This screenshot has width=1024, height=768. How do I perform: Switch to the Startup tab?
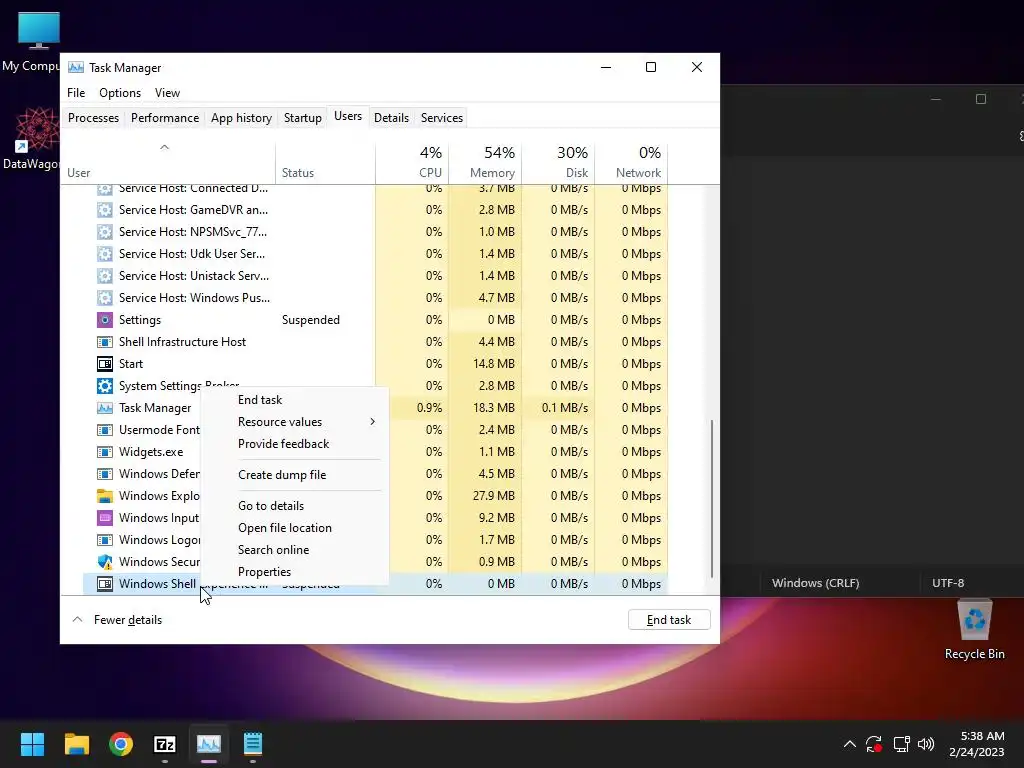(x=302, y=118)
